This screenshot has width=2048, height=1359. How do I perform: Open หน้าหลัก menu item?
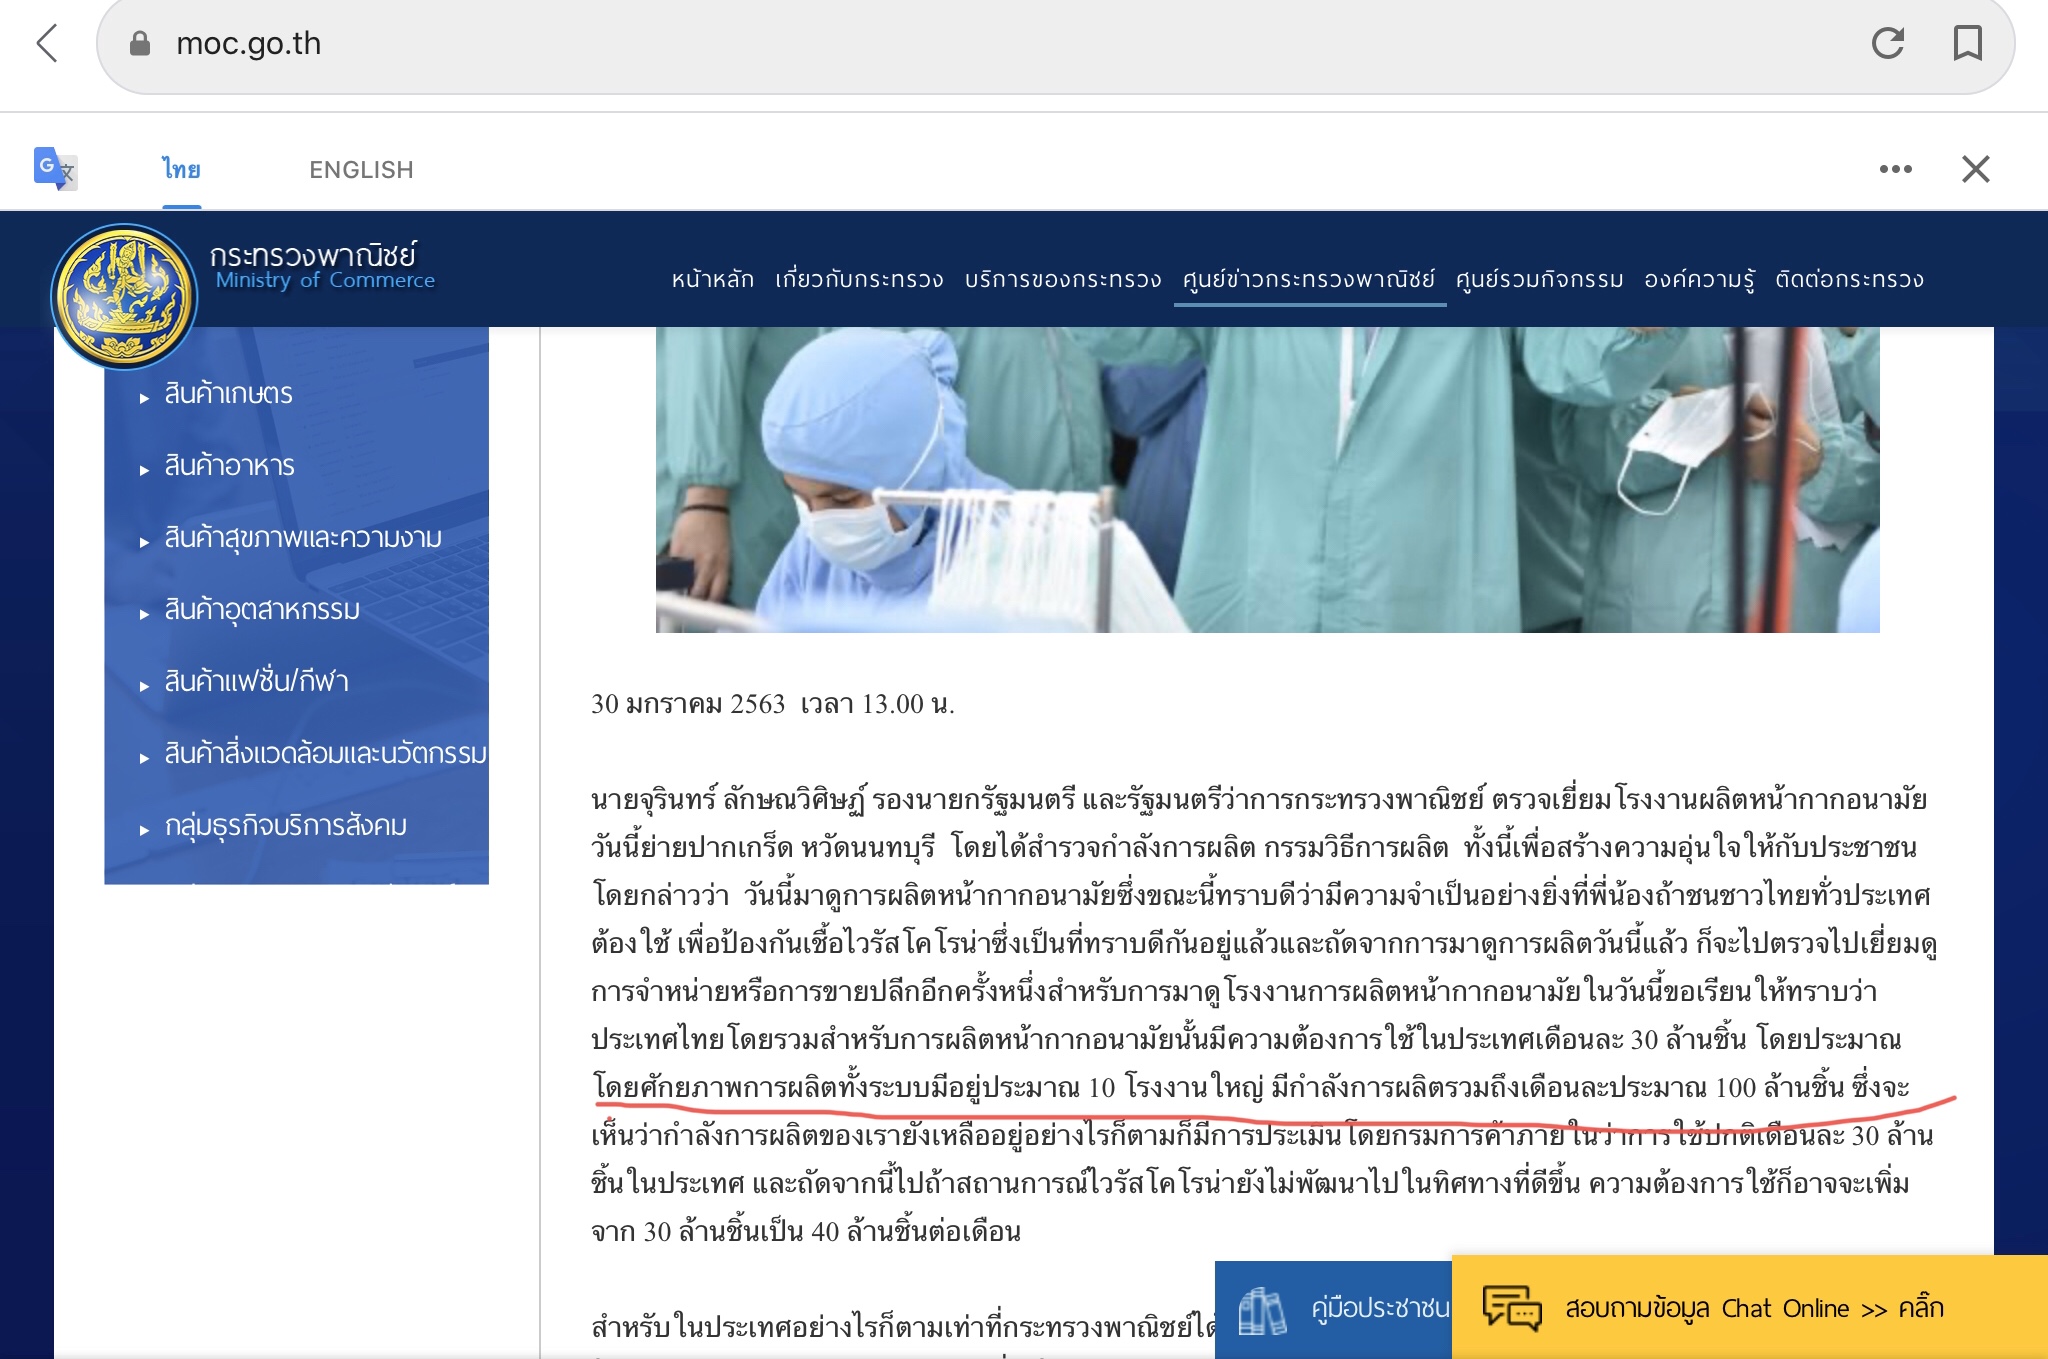click(712, 279)
